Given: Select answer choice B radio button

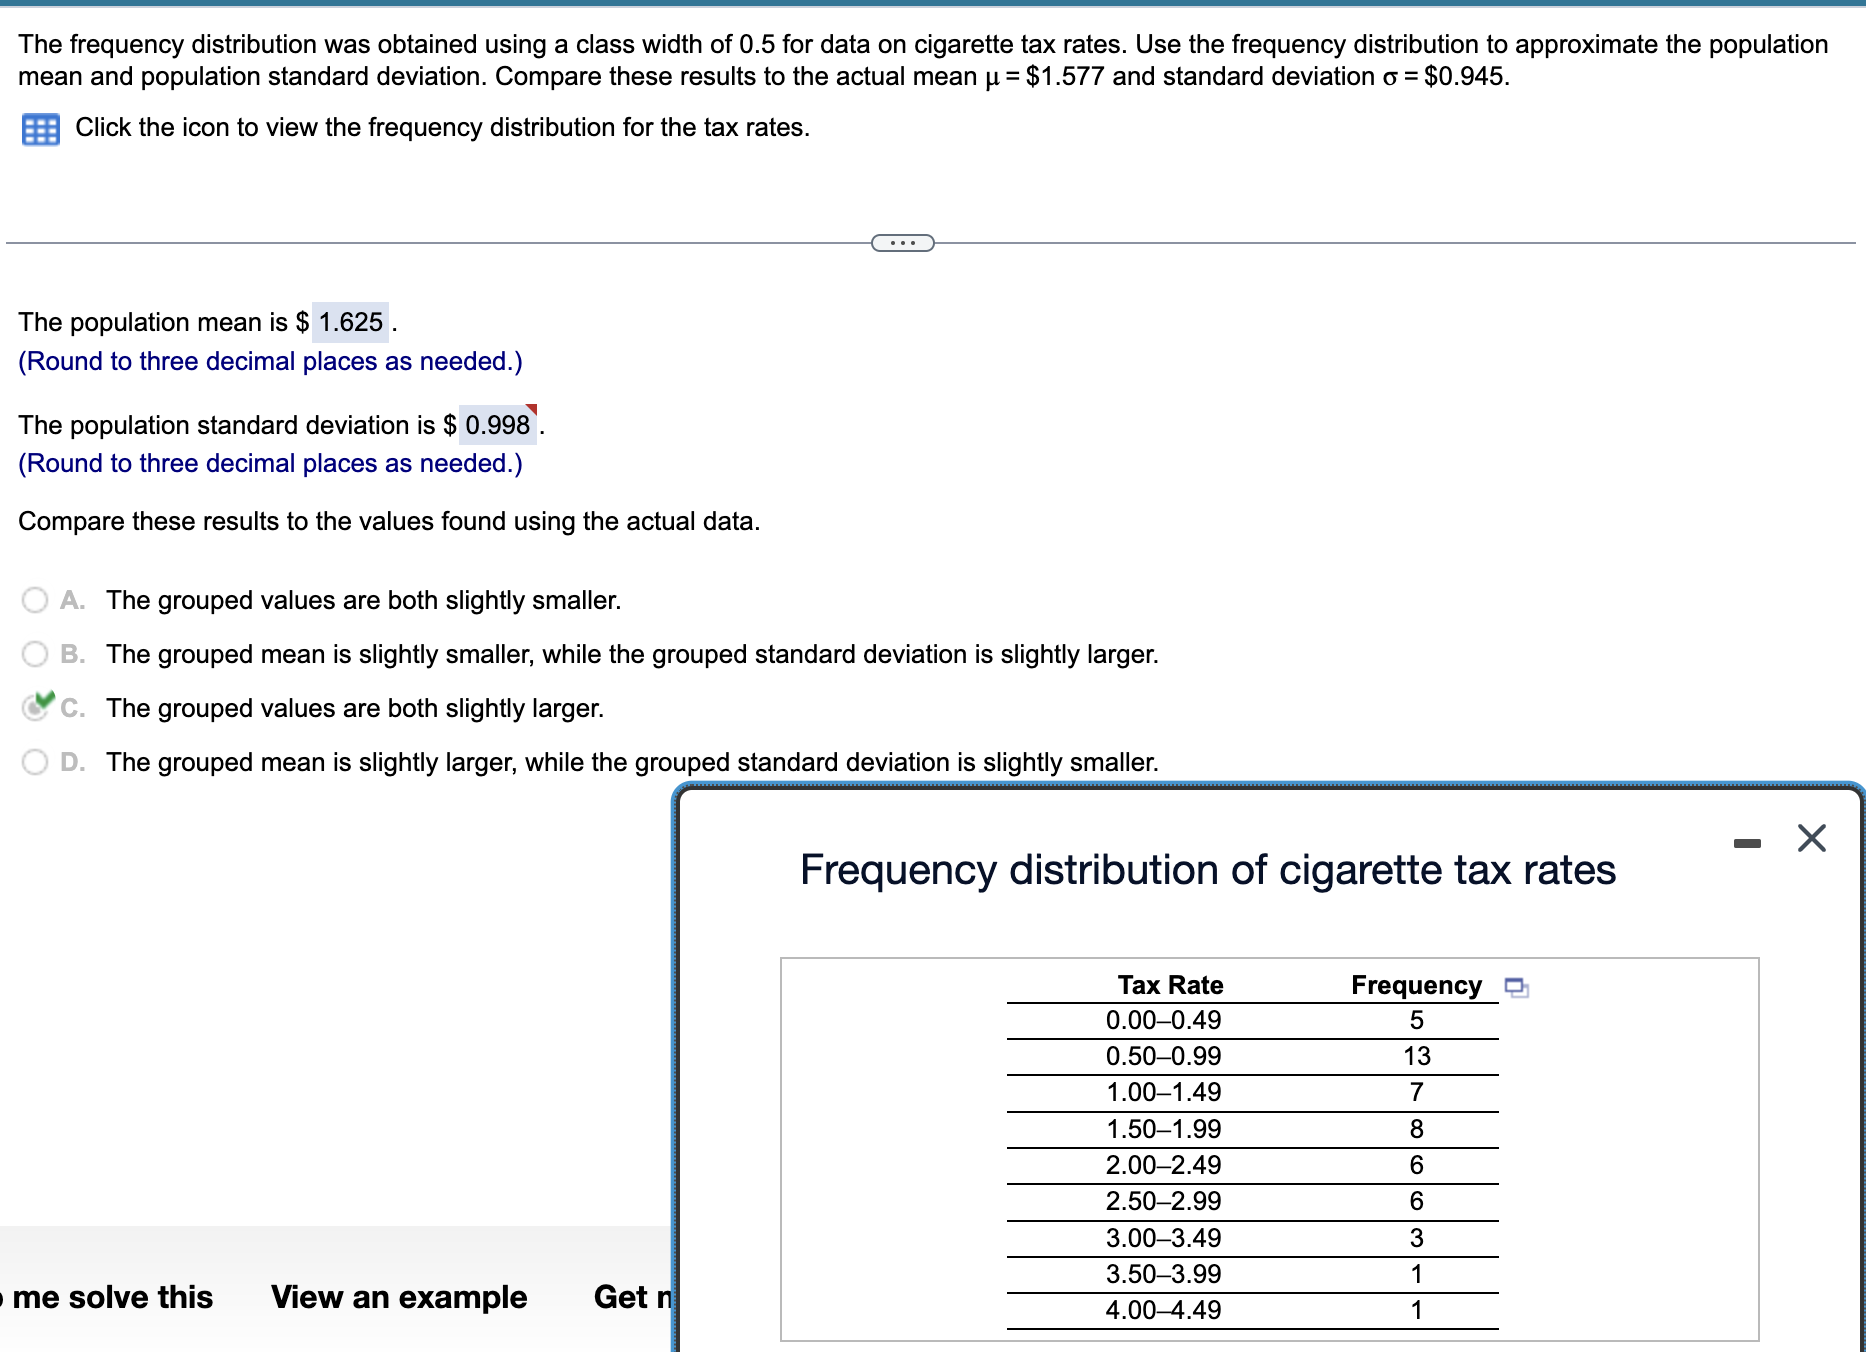Looking at the screenshot, I should pos(36,652).
